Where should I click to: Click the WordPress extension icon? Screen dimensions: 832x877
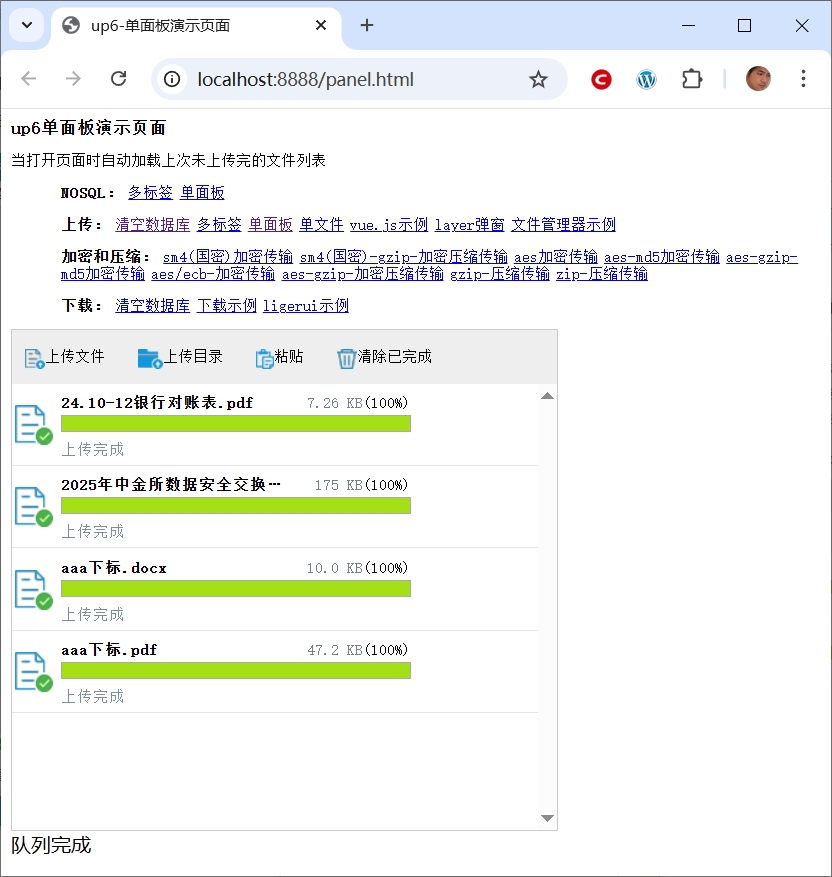pos(647,79)
